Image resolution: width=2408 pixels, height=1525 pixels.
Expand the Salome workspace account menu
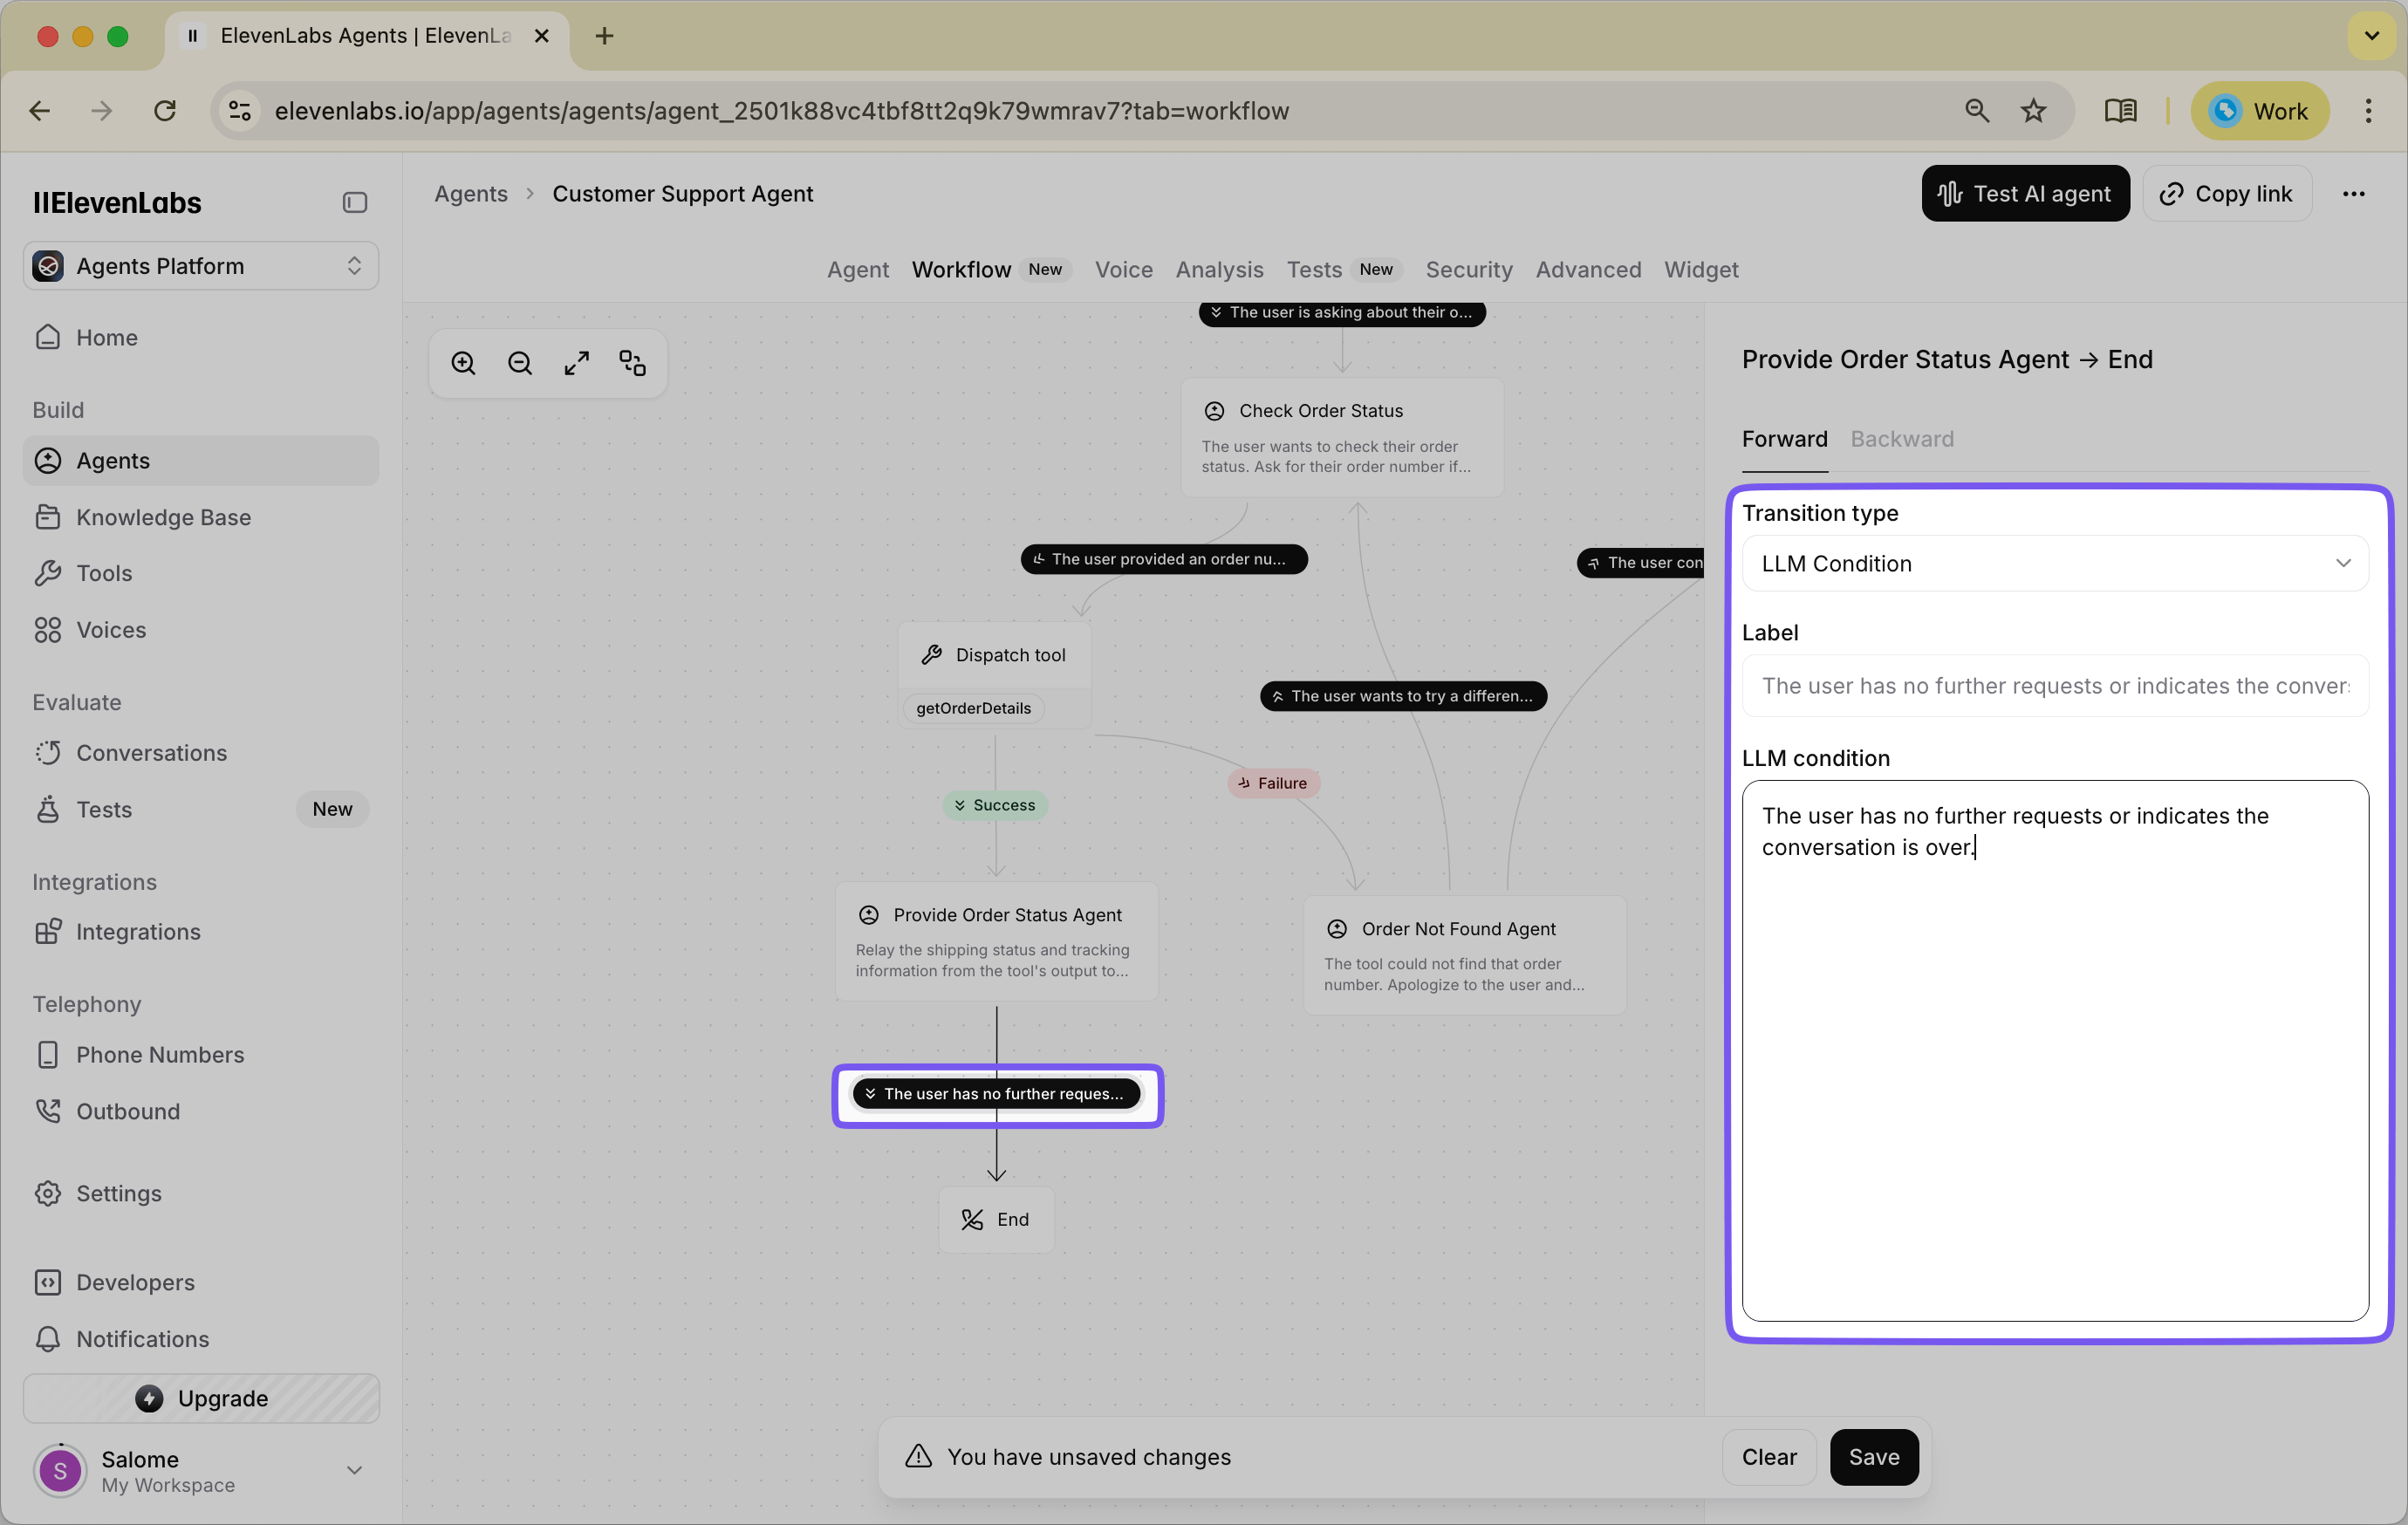pos(354,1470)
